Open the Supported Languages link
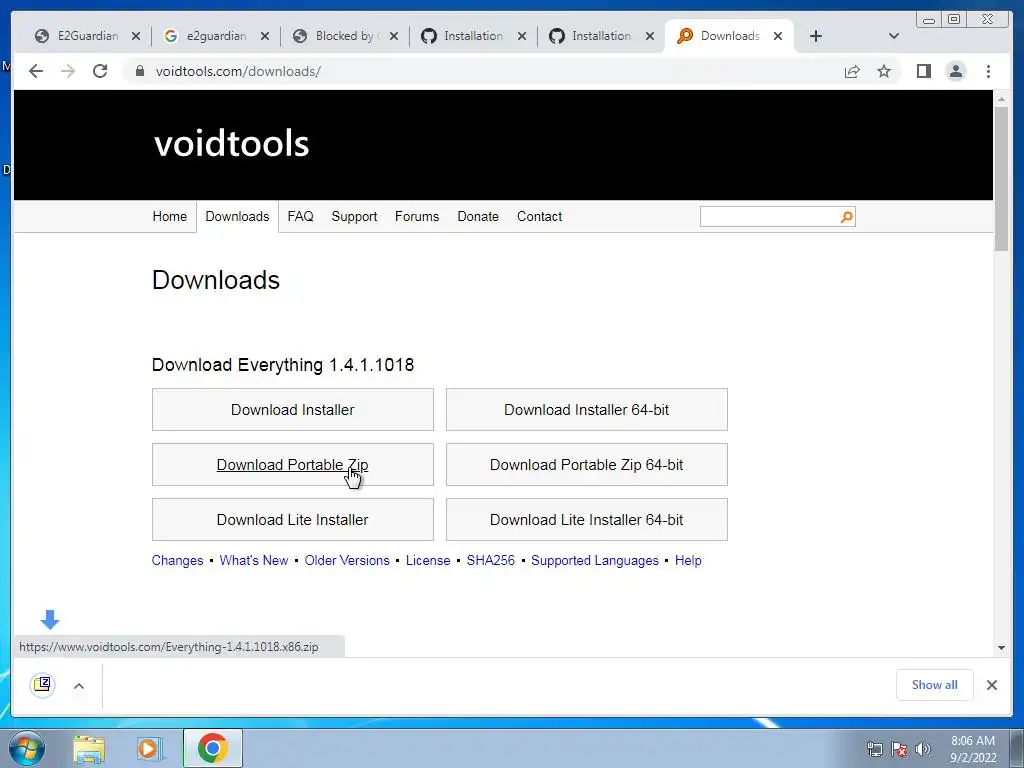Screen dimensions: 1024x768 pos(595,560)
